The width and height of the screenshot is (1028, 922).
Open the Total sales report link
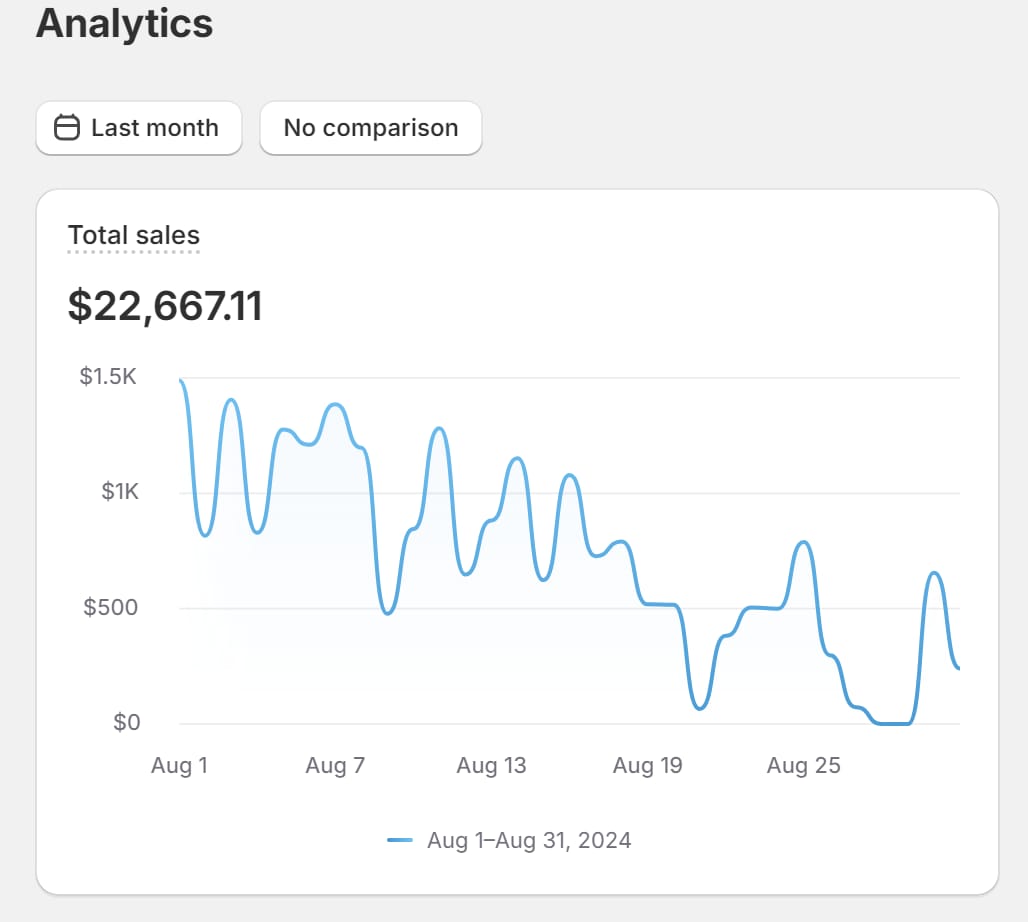[x=134, y=235]
